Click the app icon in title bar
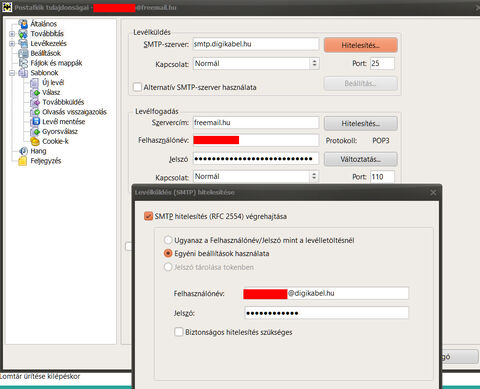Viewport: 480px width, 389px height. click(x=7, y=7)
